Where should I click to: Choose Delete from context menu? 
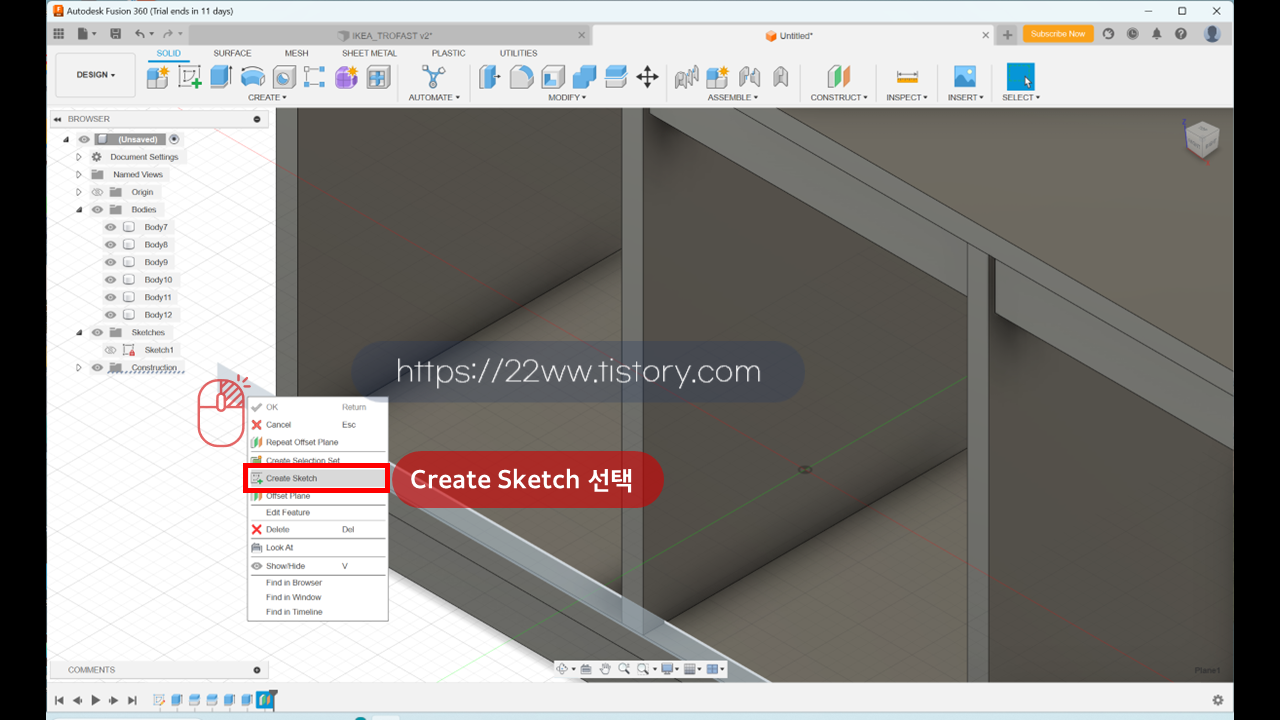point(317,530)
